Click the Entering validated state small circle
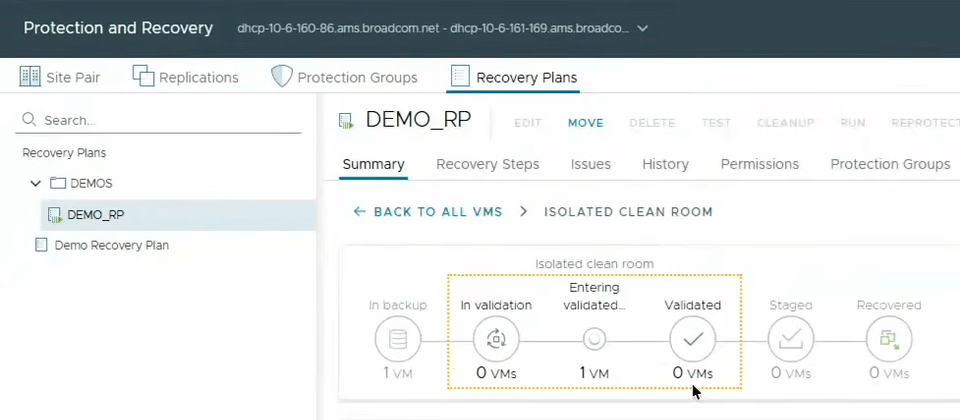960x420 pixels. click(594, 339)
